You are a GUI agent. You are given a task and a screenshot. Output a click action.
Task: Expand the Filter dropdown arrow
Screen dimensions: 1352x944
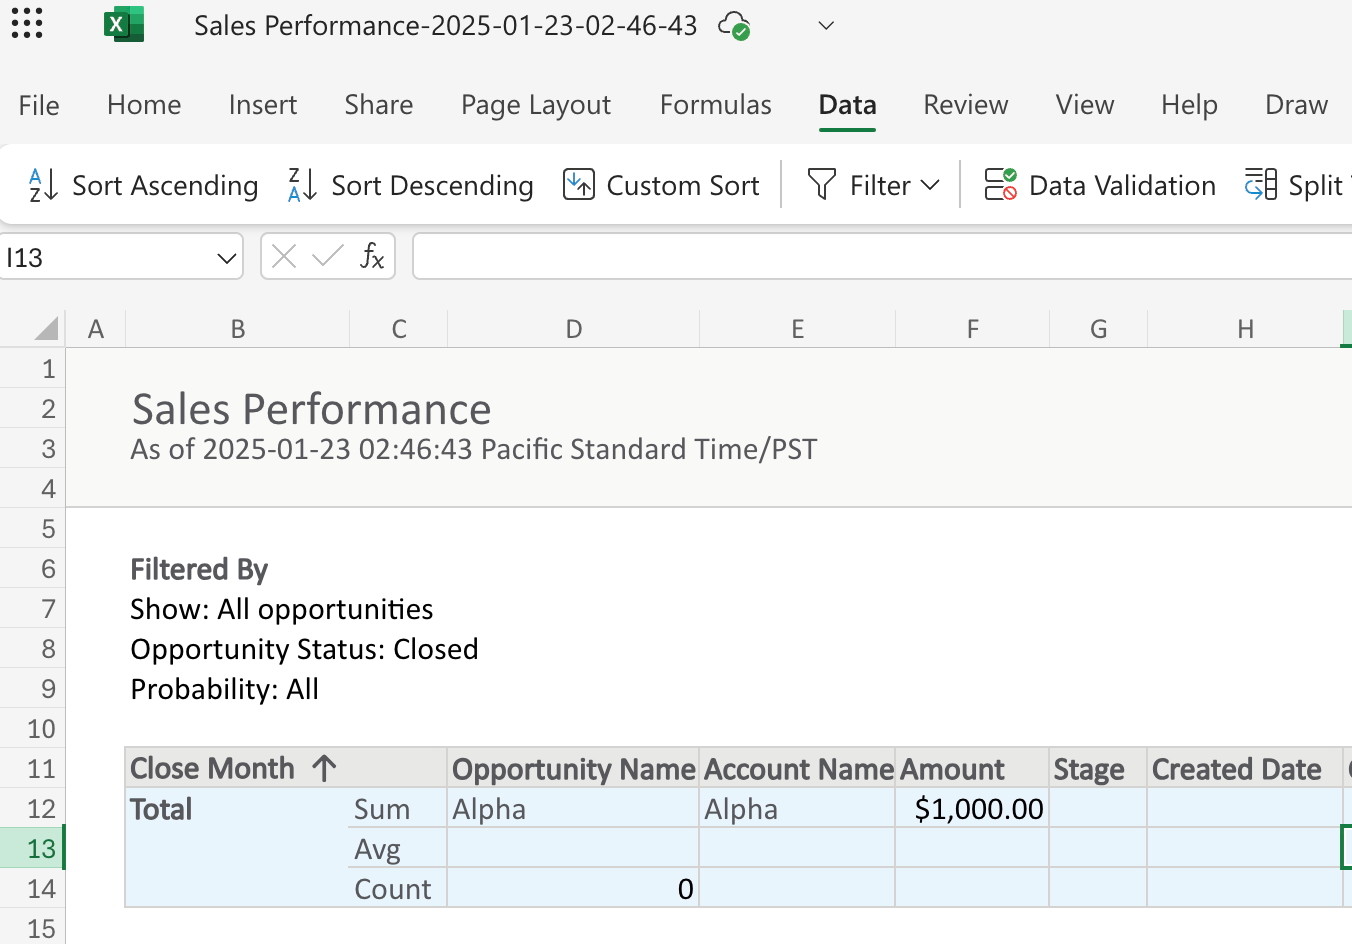tap(930, 185)
